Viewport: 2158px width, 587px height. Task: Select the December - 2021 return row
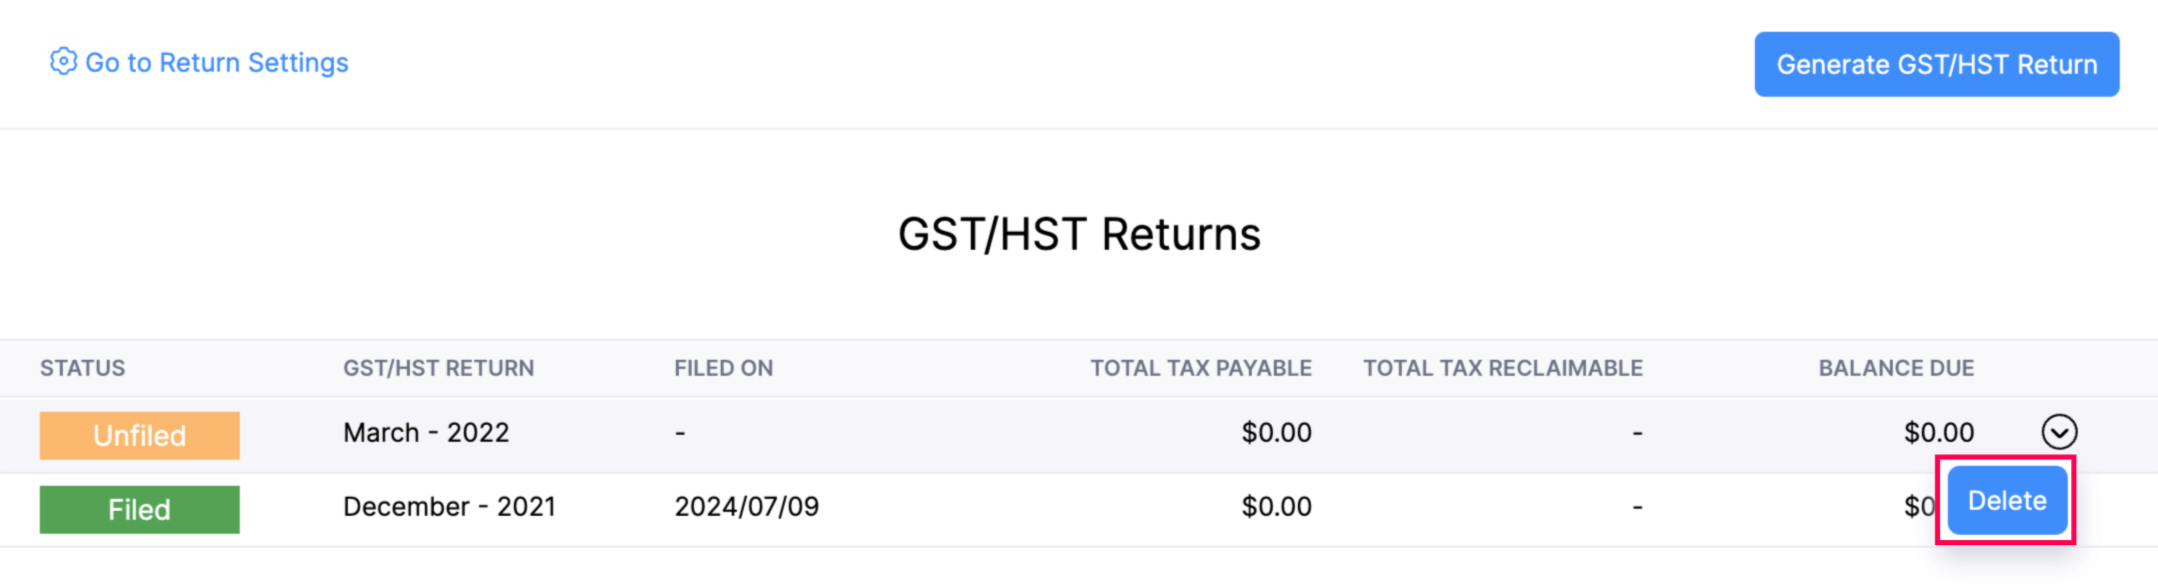(449, 507)
